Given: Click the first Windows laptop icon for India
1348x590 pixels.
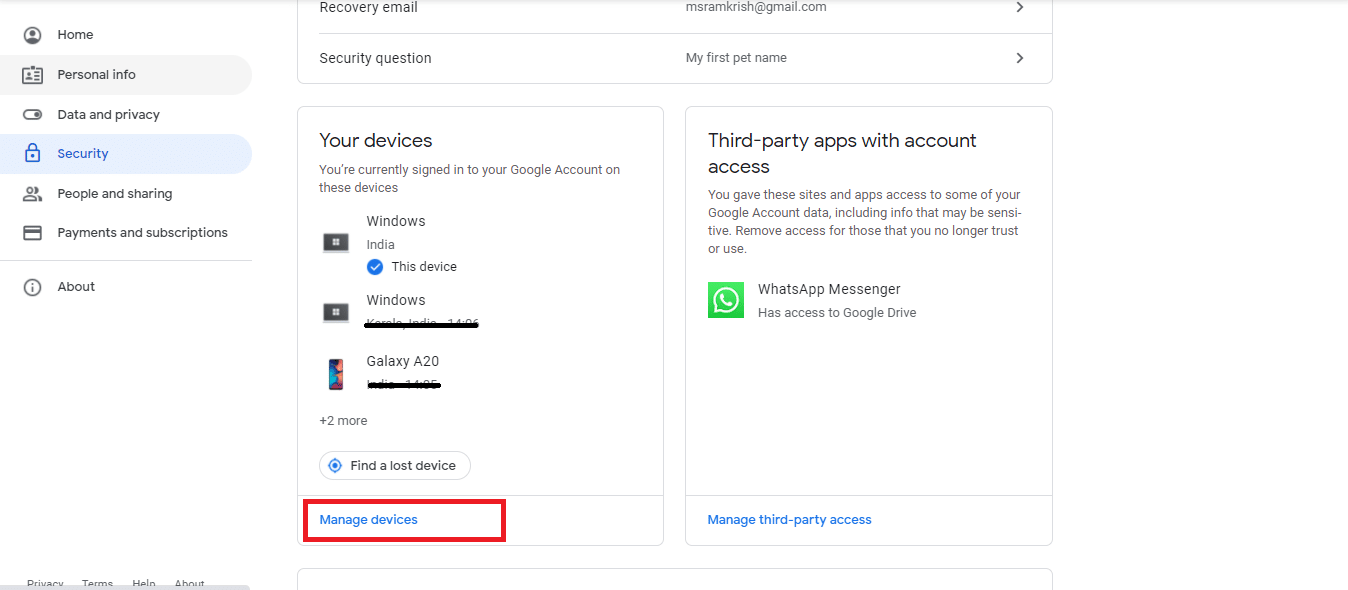Looking at the screenshot, I should click(x=336, y=242).
